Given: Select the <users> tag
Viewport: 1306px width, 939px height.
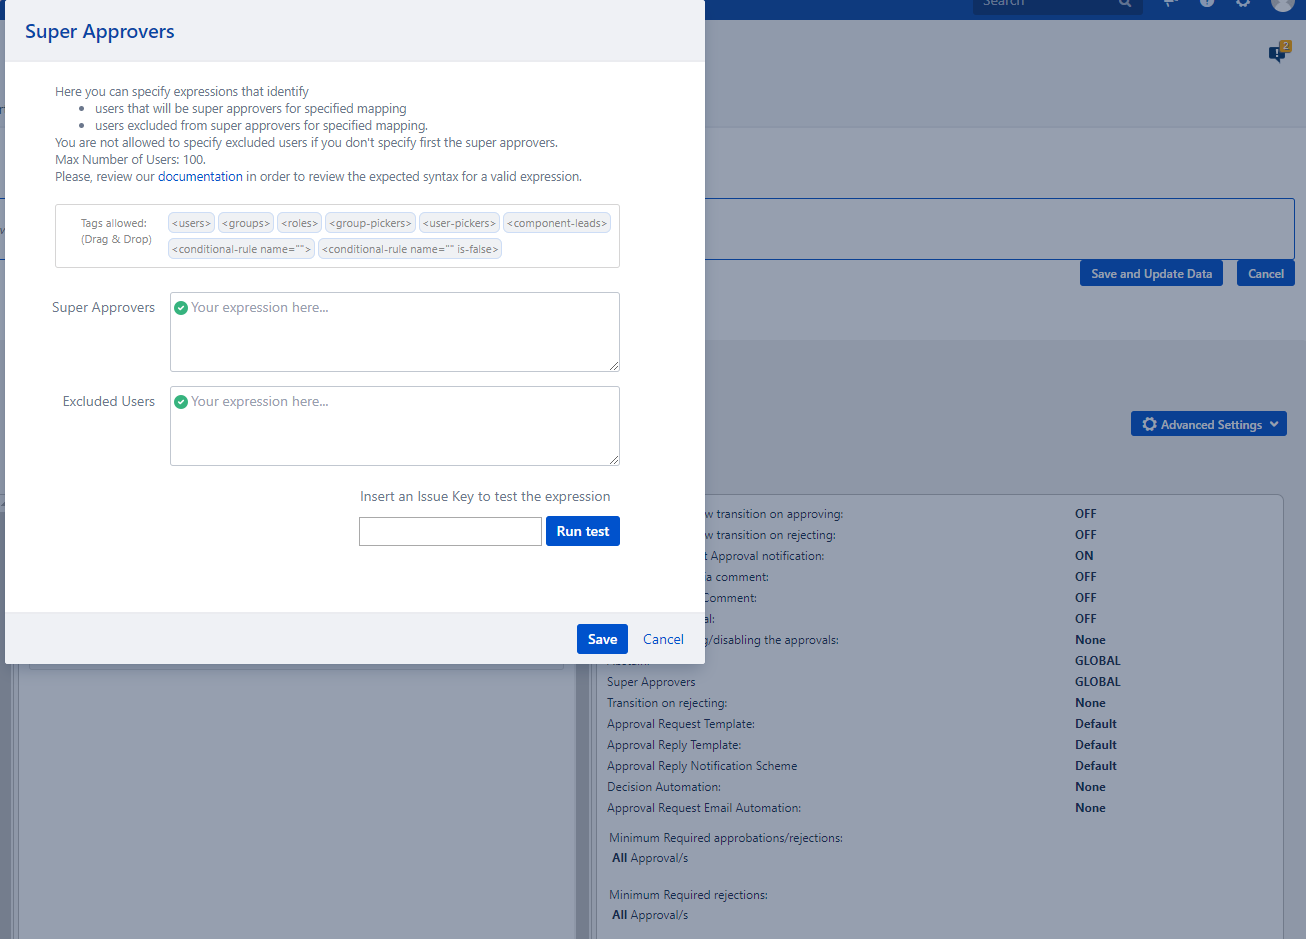Looking at the screenshot, I should coord(191,223).
